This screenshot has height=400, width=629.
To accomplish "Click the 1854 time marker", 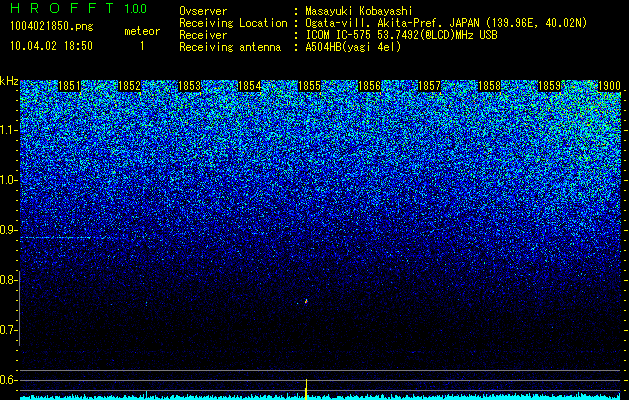I will pyautogui.click(x=250, y=86).
